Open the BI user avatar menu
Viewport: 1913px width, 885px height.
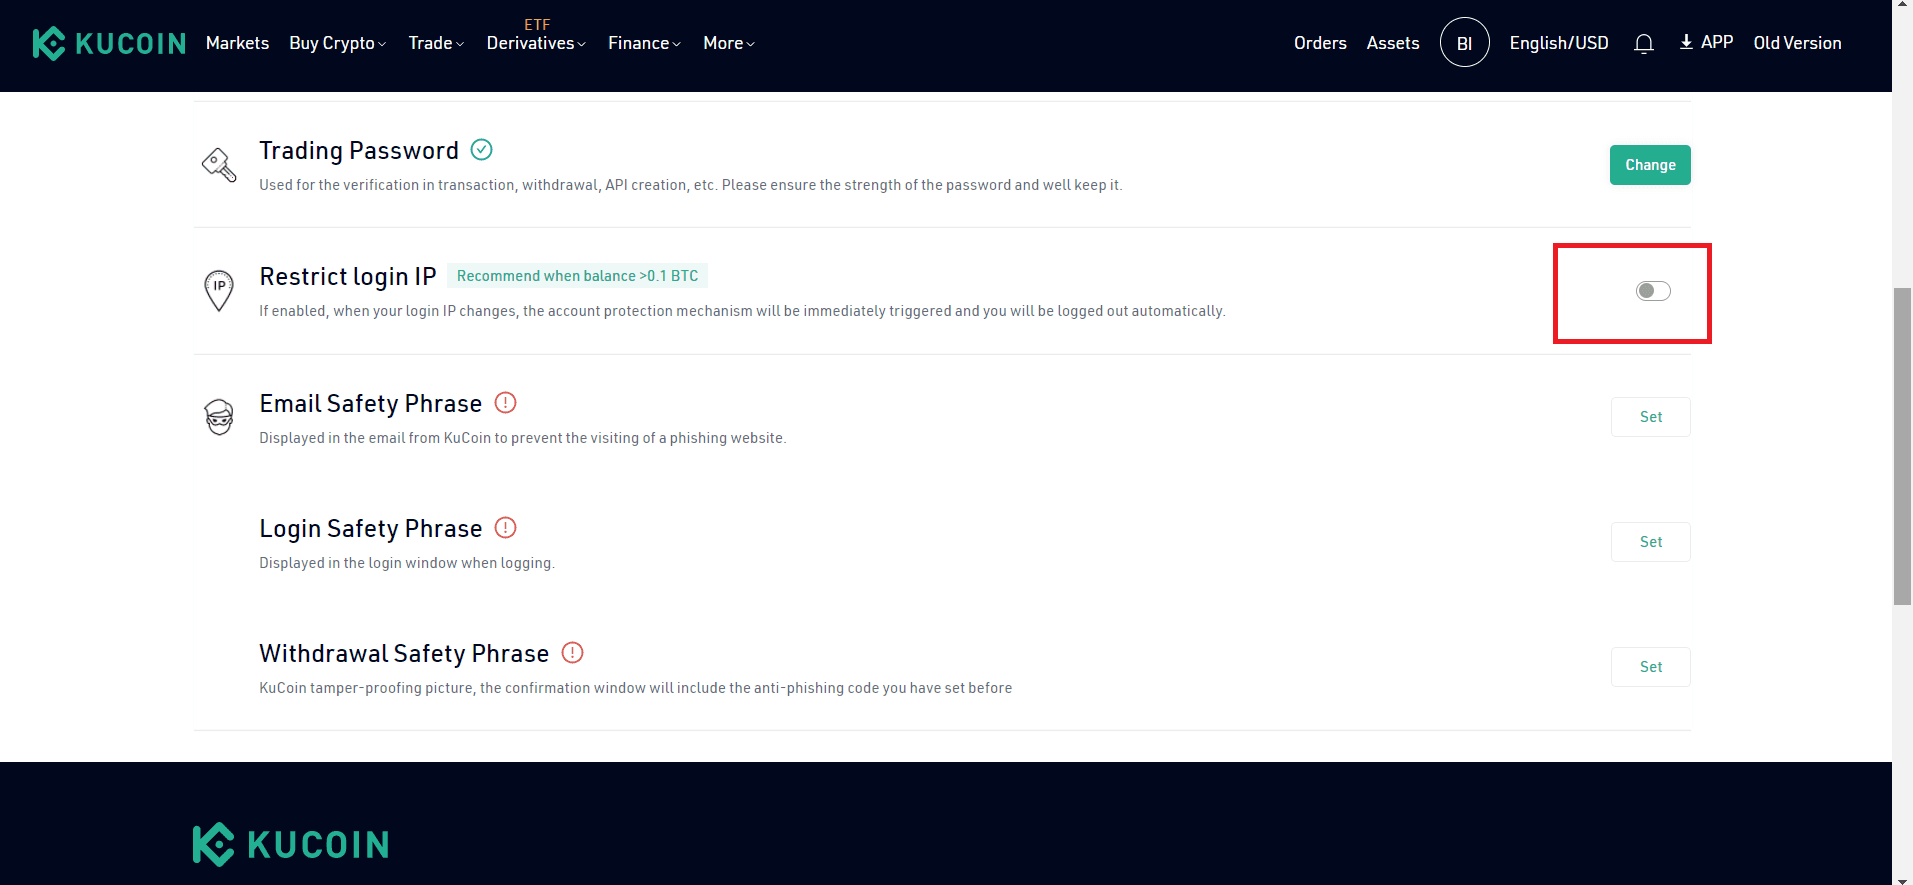(1464, 43)
